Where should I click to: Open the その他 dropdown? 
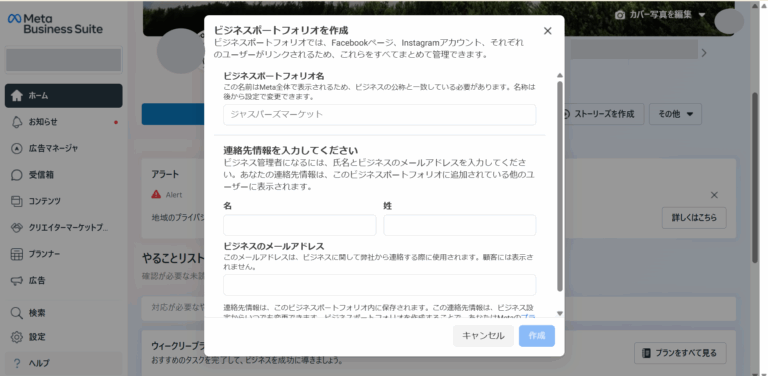click(675, 114)
